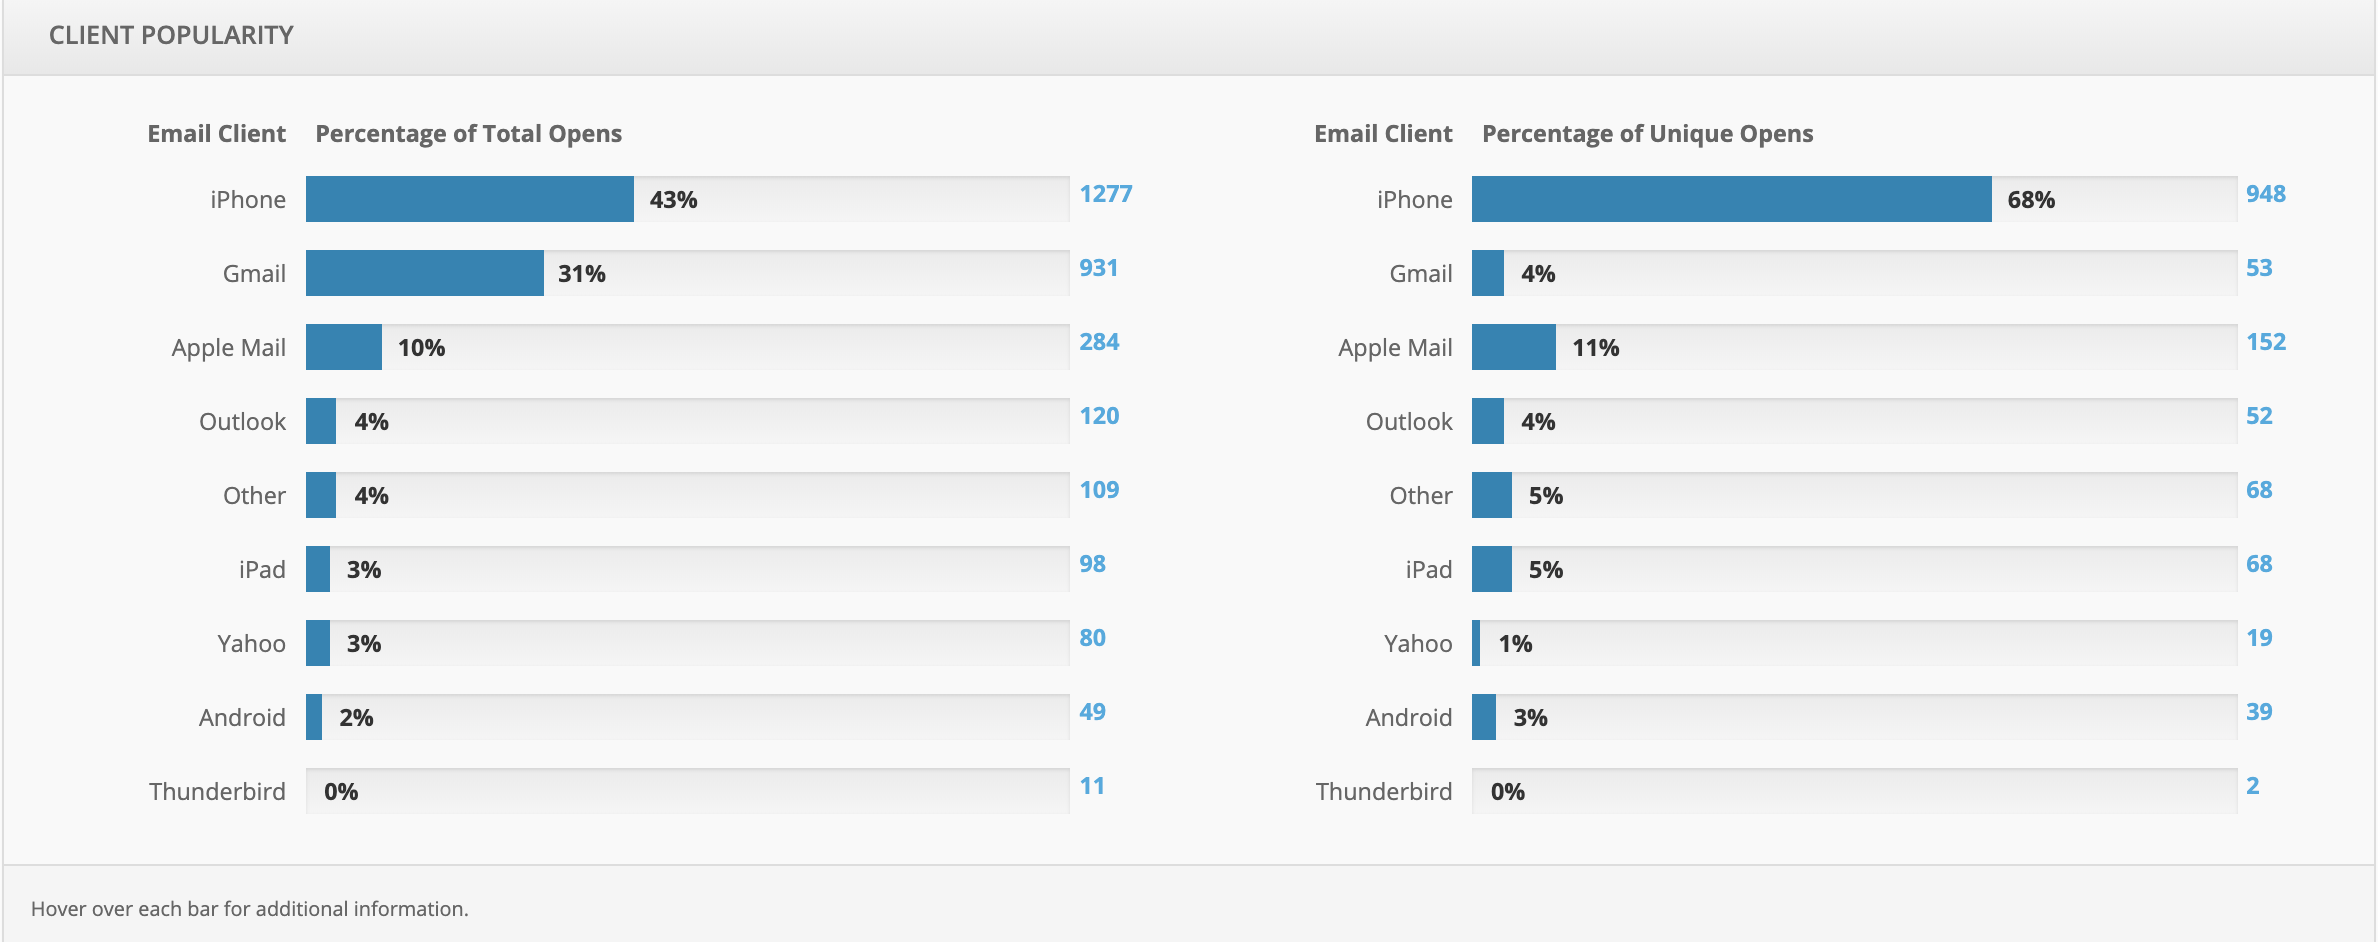Screen dimensions: 2378x942
Task: Click the 68% iPhone bar in Unique Opens
Action: click(x=1731, y=199)
